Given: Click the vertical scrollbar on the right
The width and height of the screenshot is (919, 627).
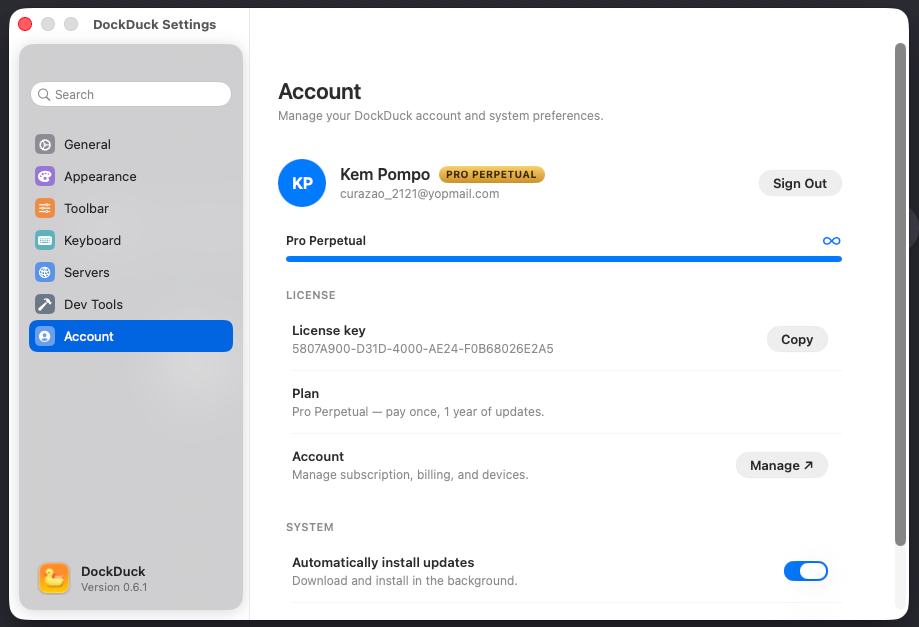Looking at the screenshot, I should [900, 295].
